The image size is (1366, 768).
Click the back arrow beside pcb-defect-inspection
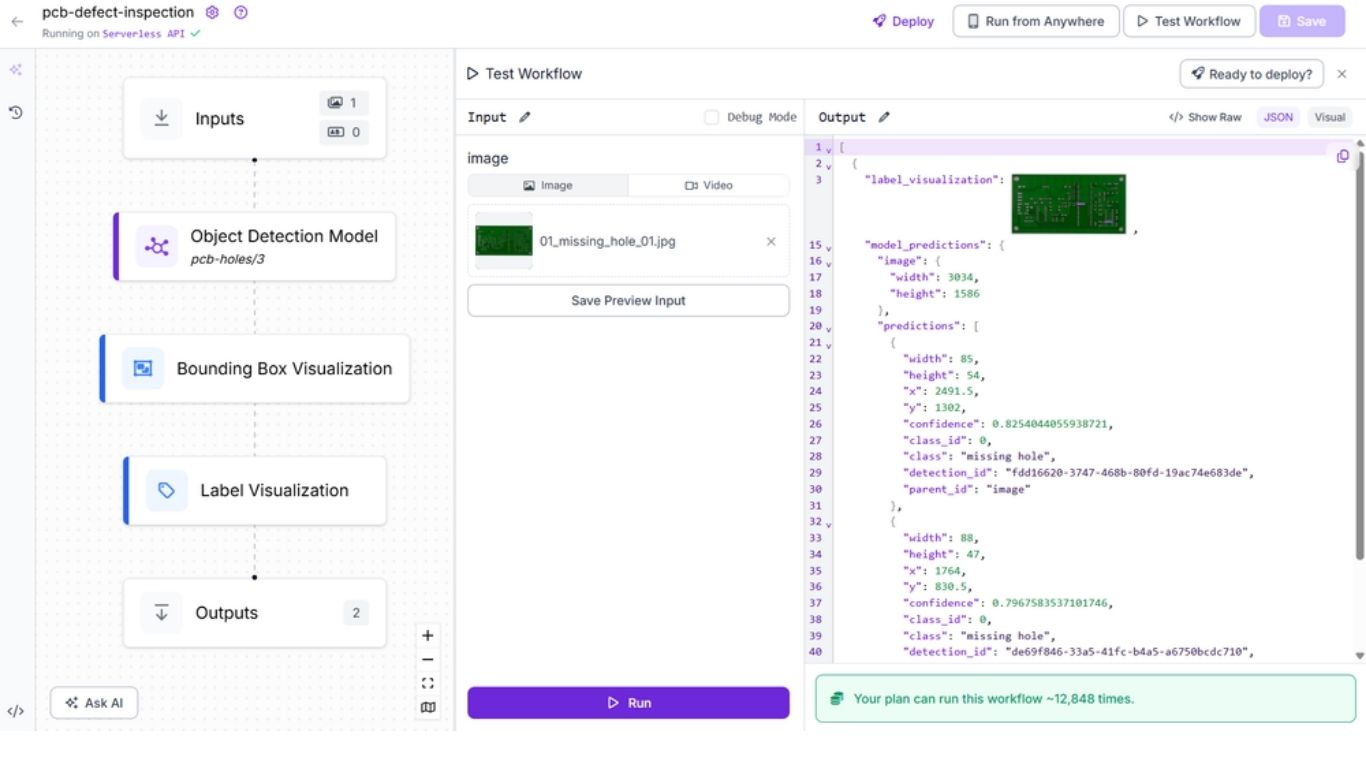pyautogui.click(x=16, y=21)
